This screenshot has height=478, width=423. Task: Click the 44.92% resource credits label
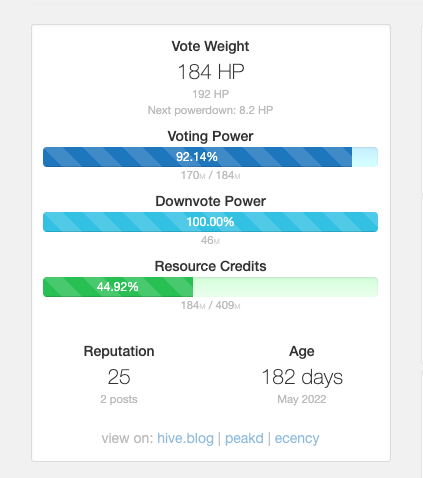tap(118, 287)
